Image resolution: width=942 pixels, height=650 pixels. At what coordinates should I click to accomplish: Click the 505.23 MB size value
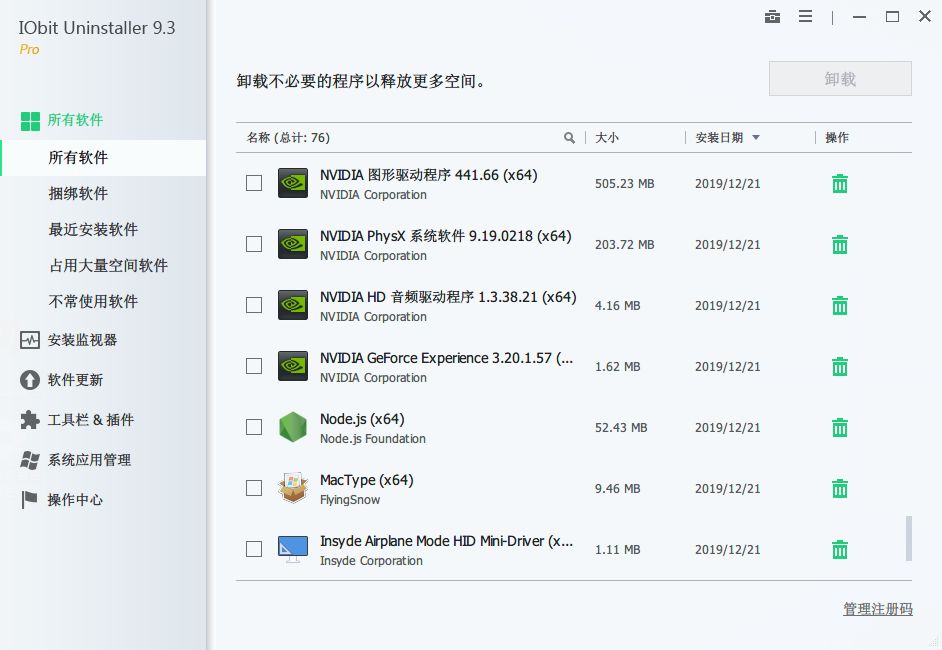point(624,184)
